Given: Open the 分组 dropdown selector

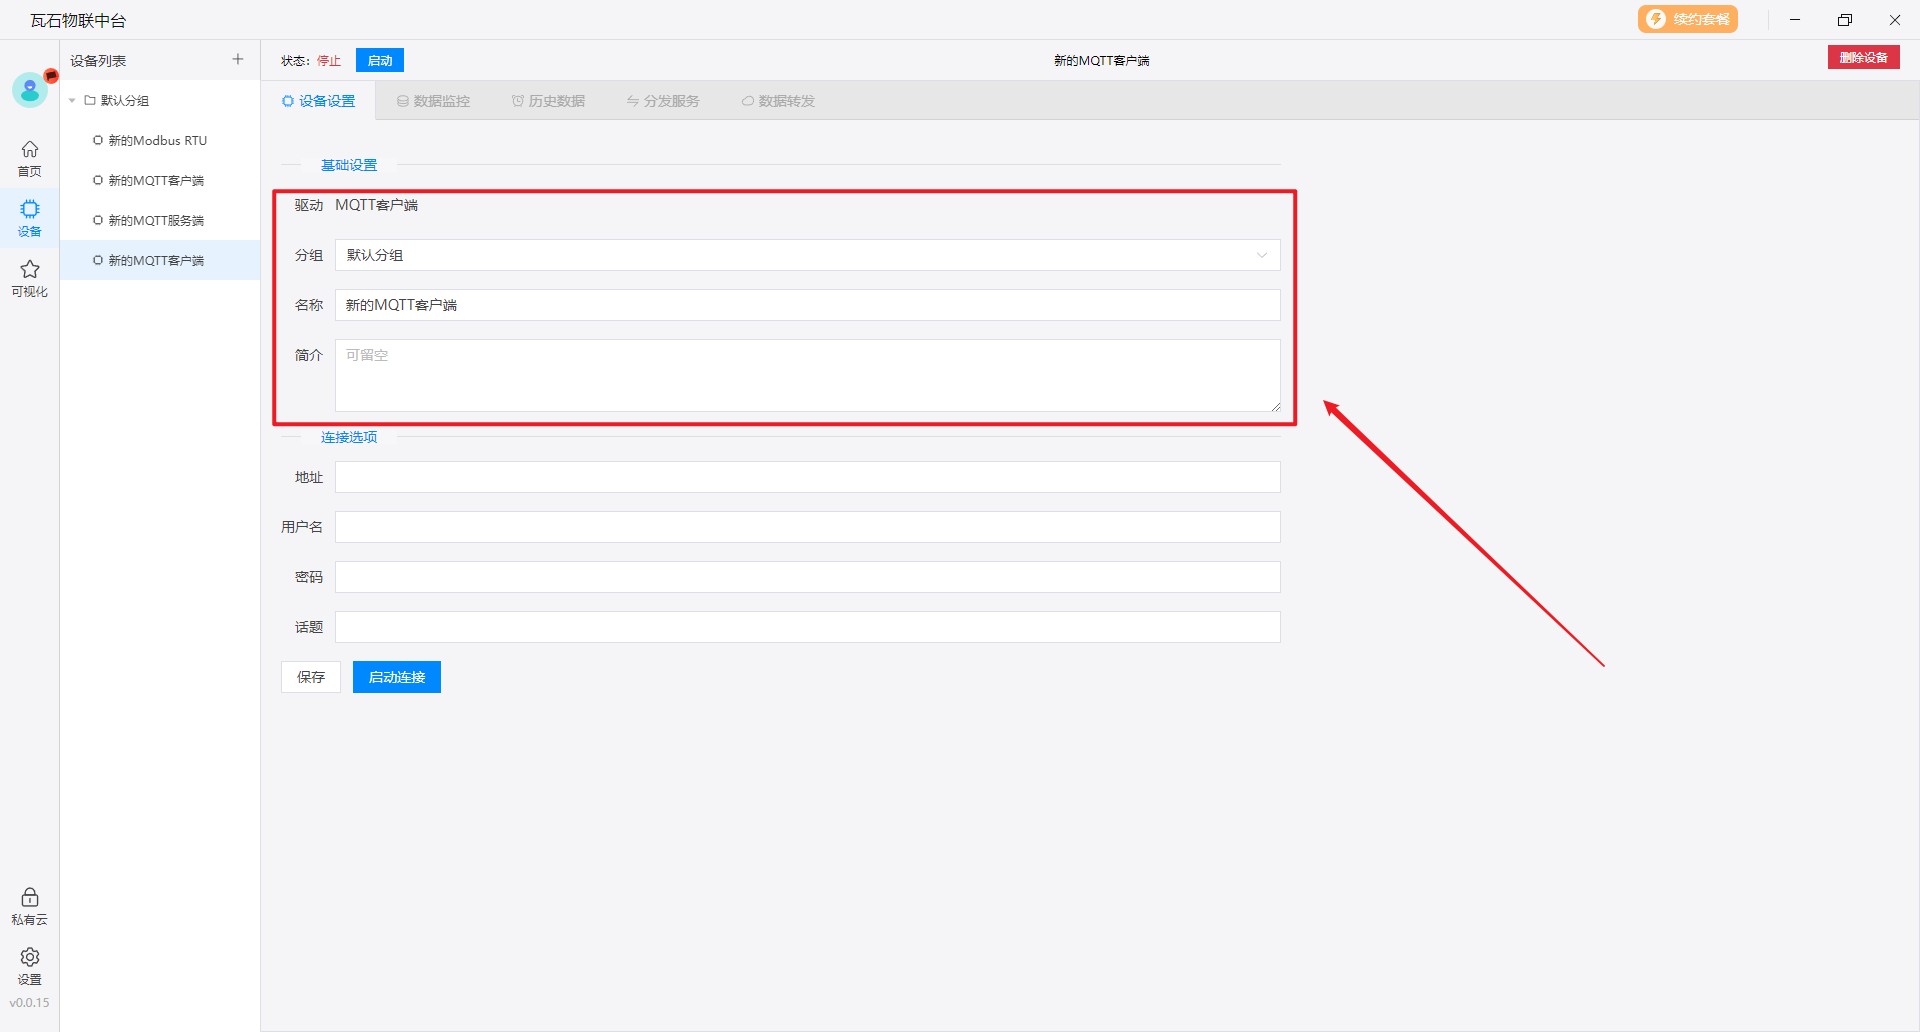Looking at the screenshot, I should point(807,255).
